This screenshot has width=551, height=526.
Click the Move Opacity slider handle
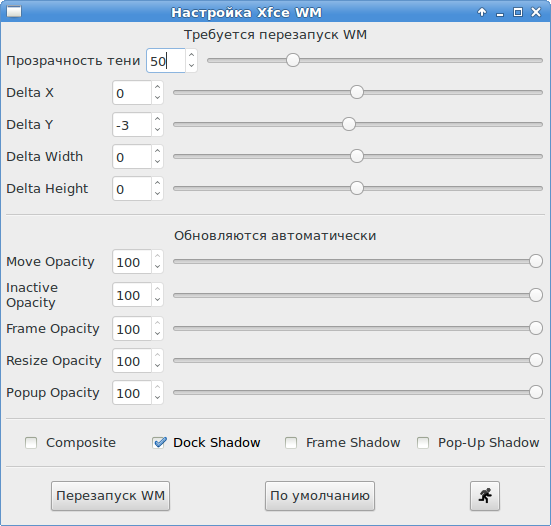(x=536, y=261)
